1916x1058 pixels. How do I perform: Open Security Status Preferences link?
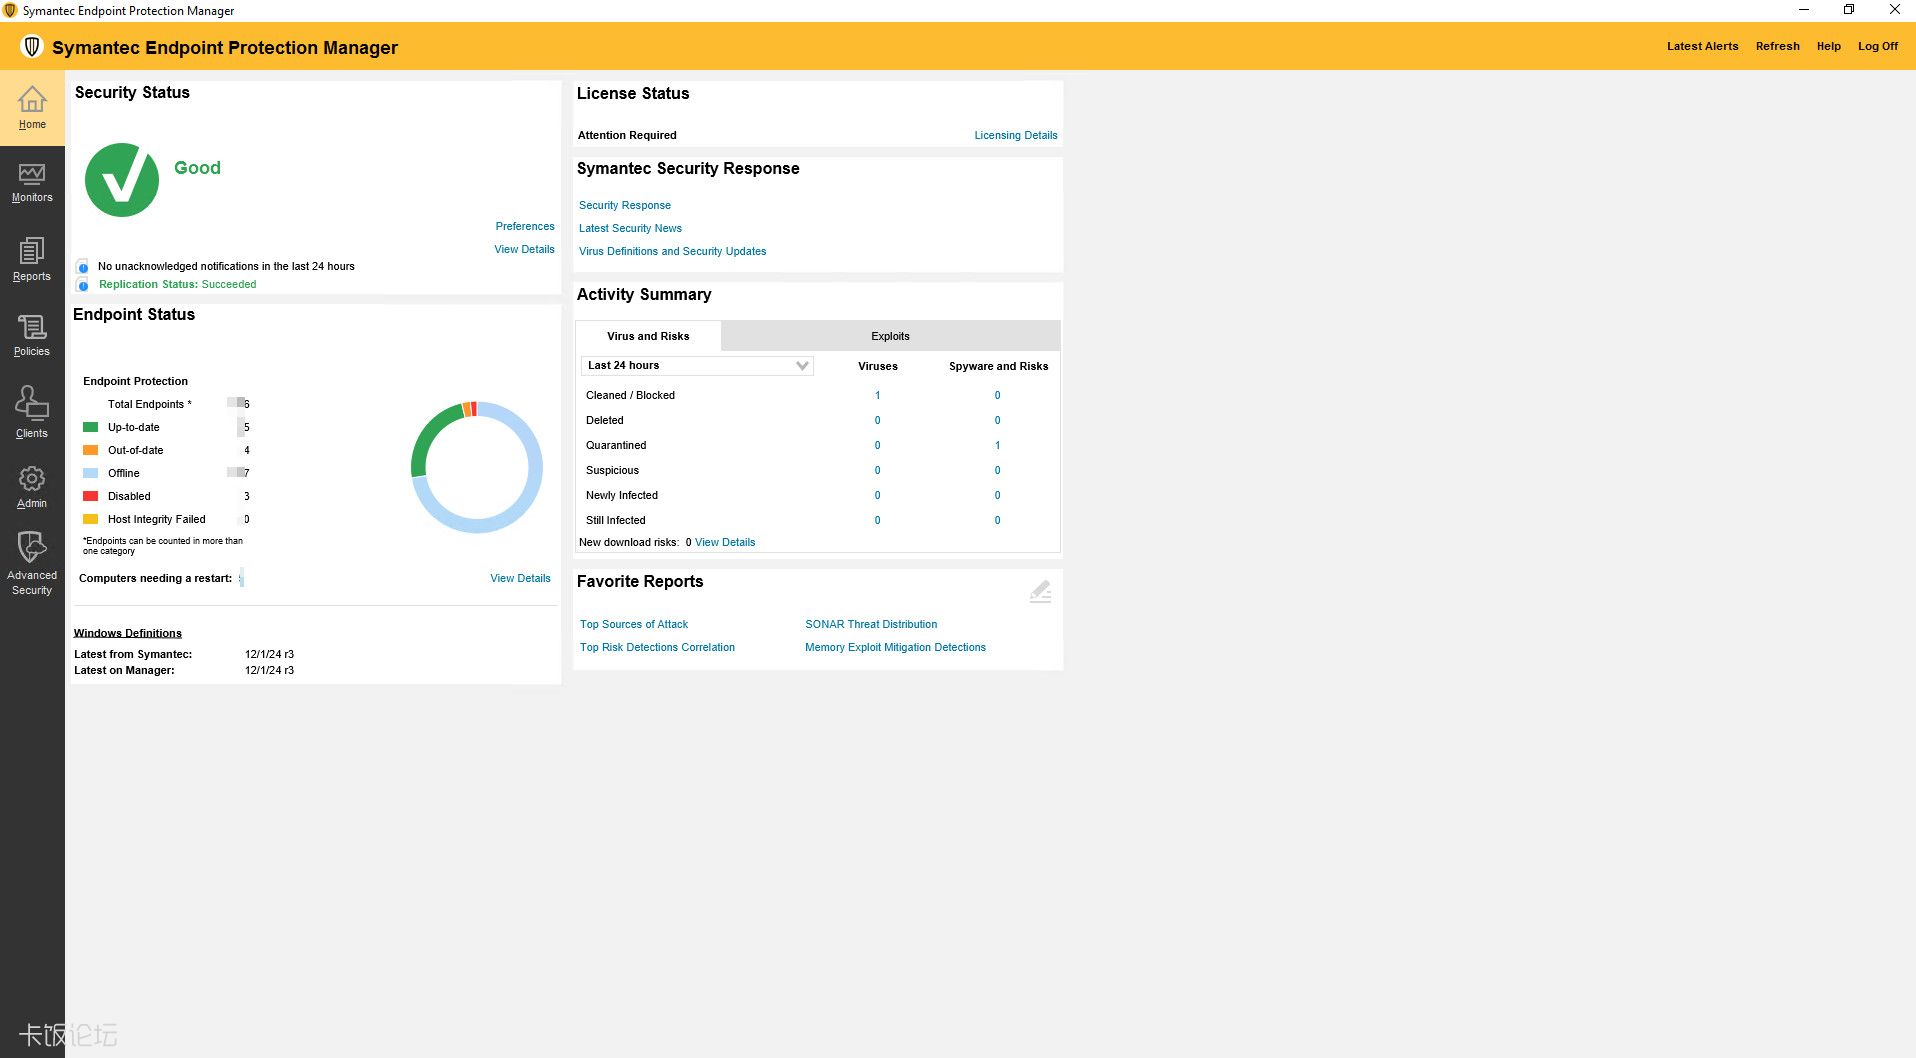coord(525,226)
